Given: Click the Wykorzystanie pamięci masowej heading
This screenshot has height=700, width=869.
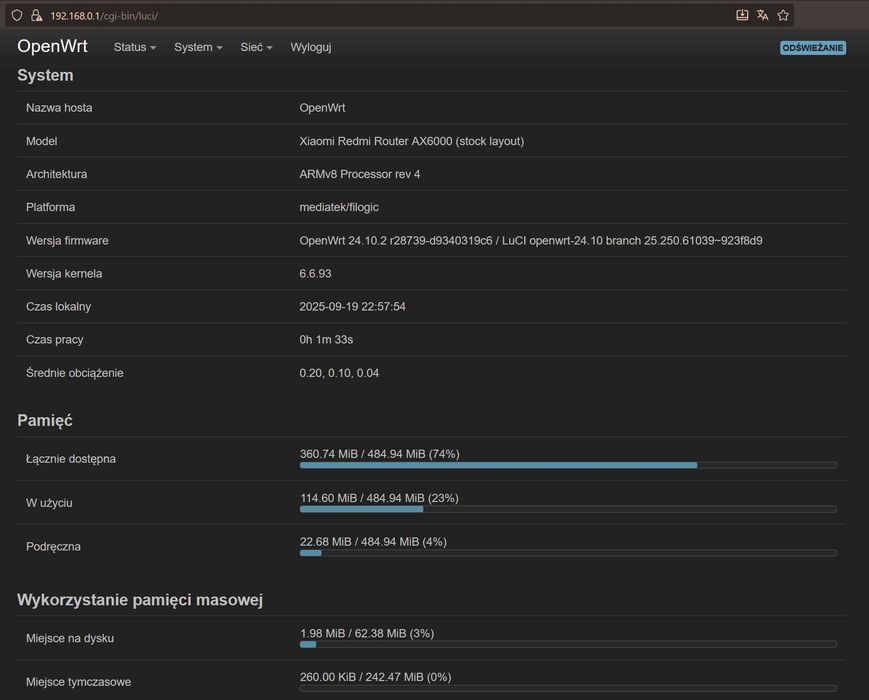Looking at the screenshot, I should pyautogui.click(x=140, y=600).
